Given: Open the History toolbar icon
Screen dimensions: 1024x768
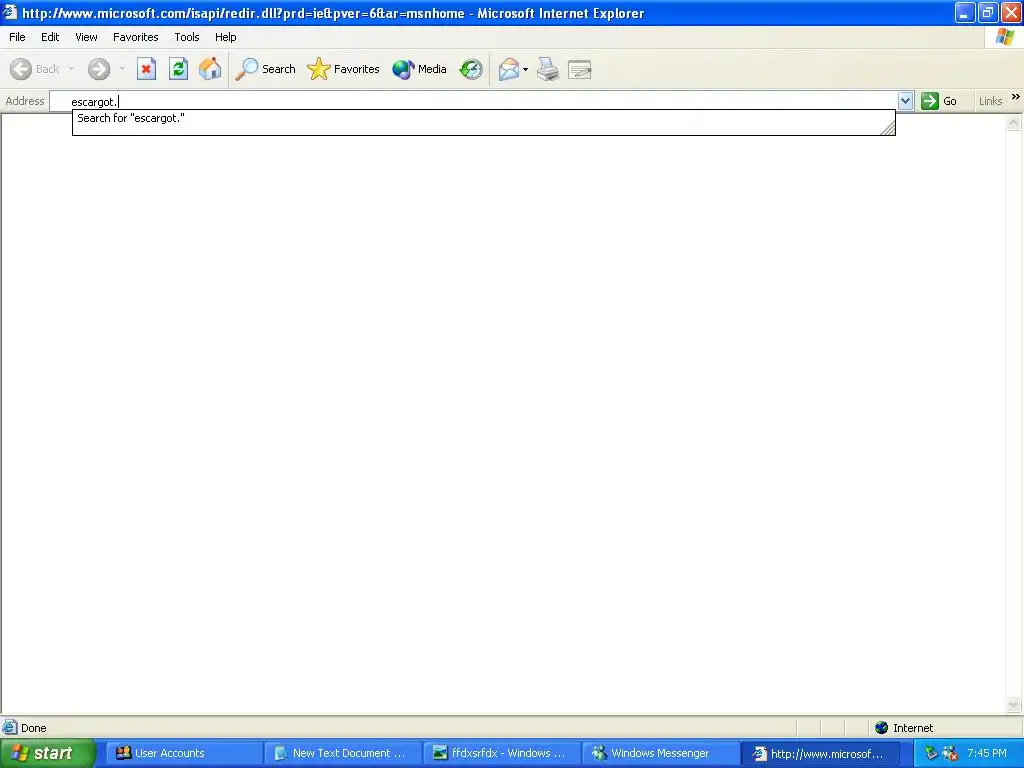Looking at the screenshot, I should click(x=471, y=69).
